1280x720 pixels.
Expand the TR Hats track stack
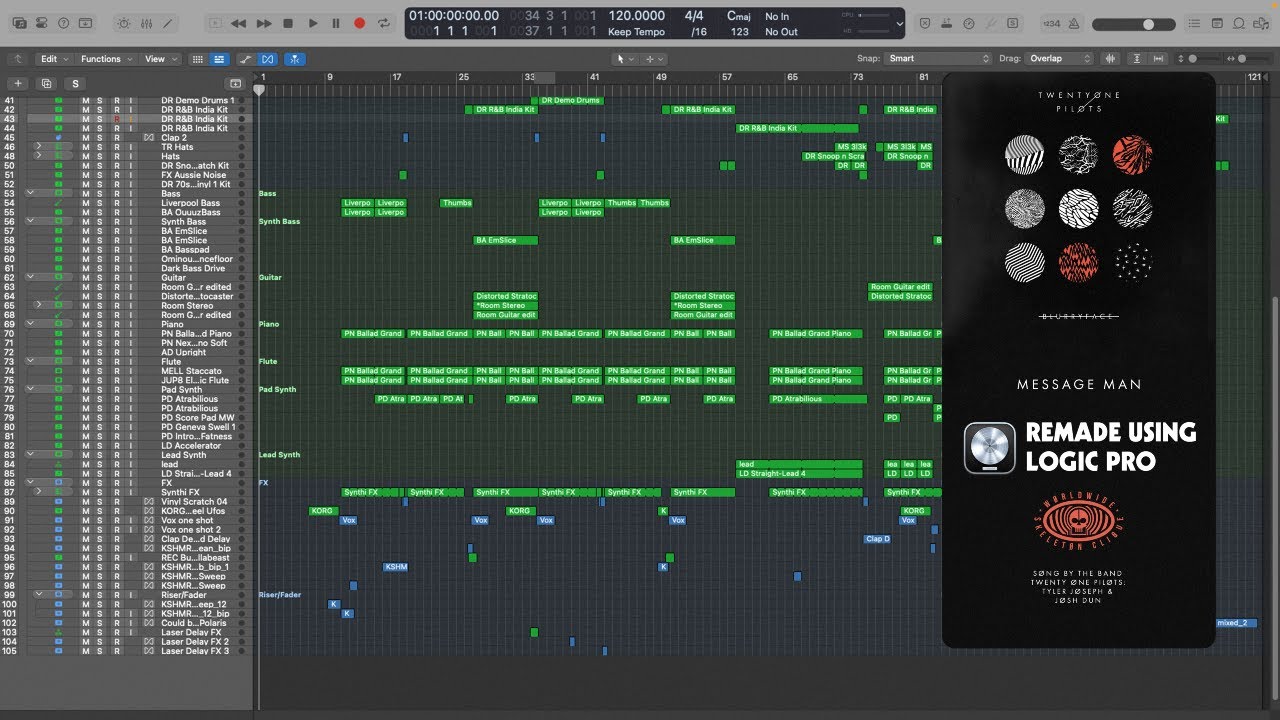coord(38,147)
